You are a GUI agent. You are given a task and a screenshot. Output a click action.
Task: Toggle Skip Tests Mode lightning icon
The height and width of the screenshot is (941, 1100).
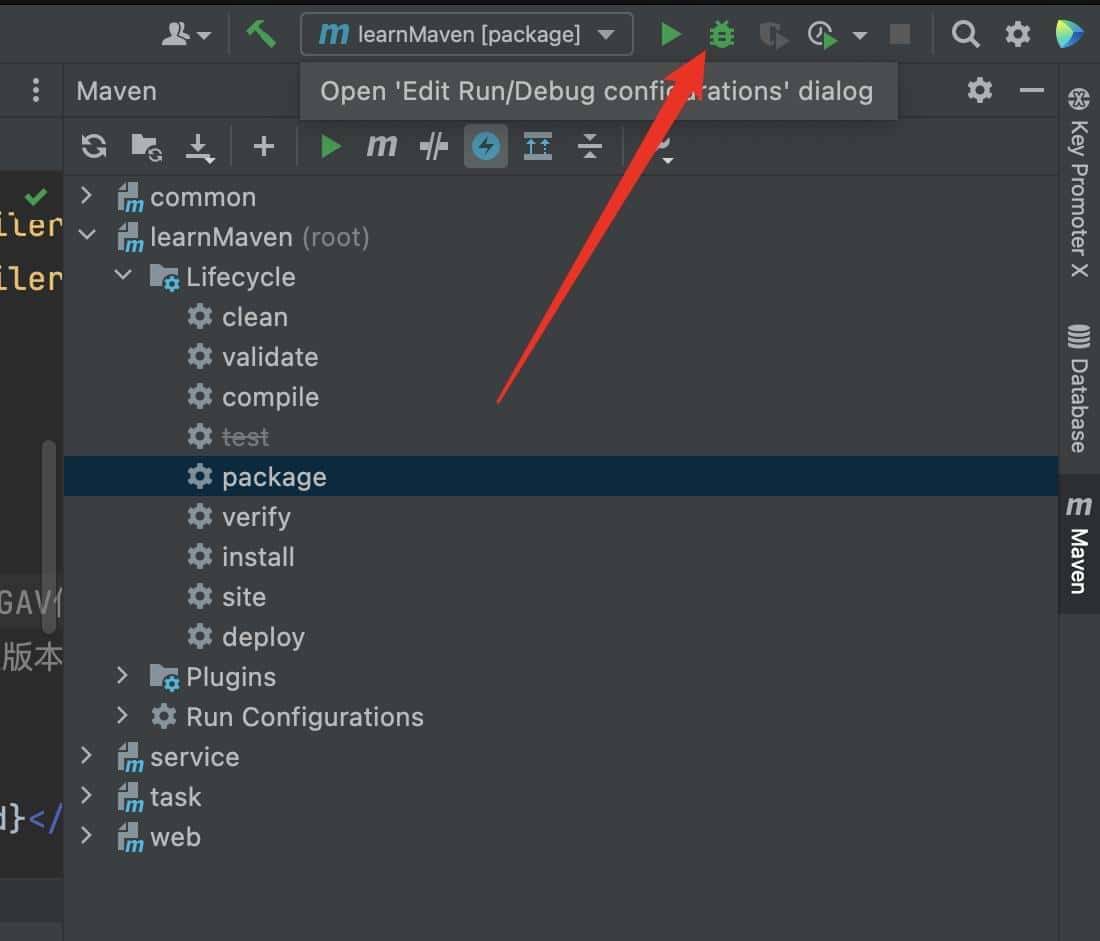coord(486,147)
